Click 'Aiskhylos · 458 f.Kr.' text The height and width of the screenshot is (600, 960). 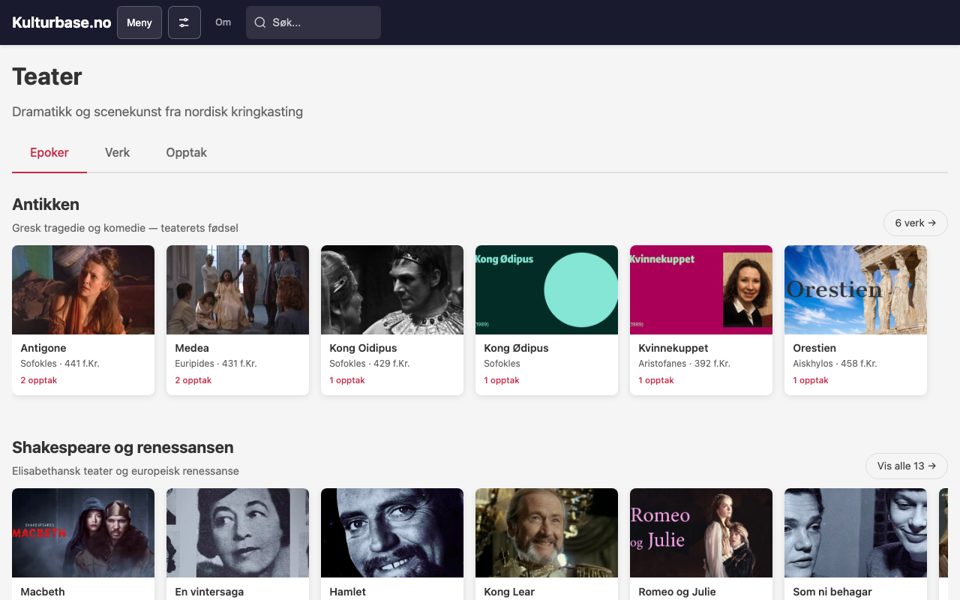(834, 364)
